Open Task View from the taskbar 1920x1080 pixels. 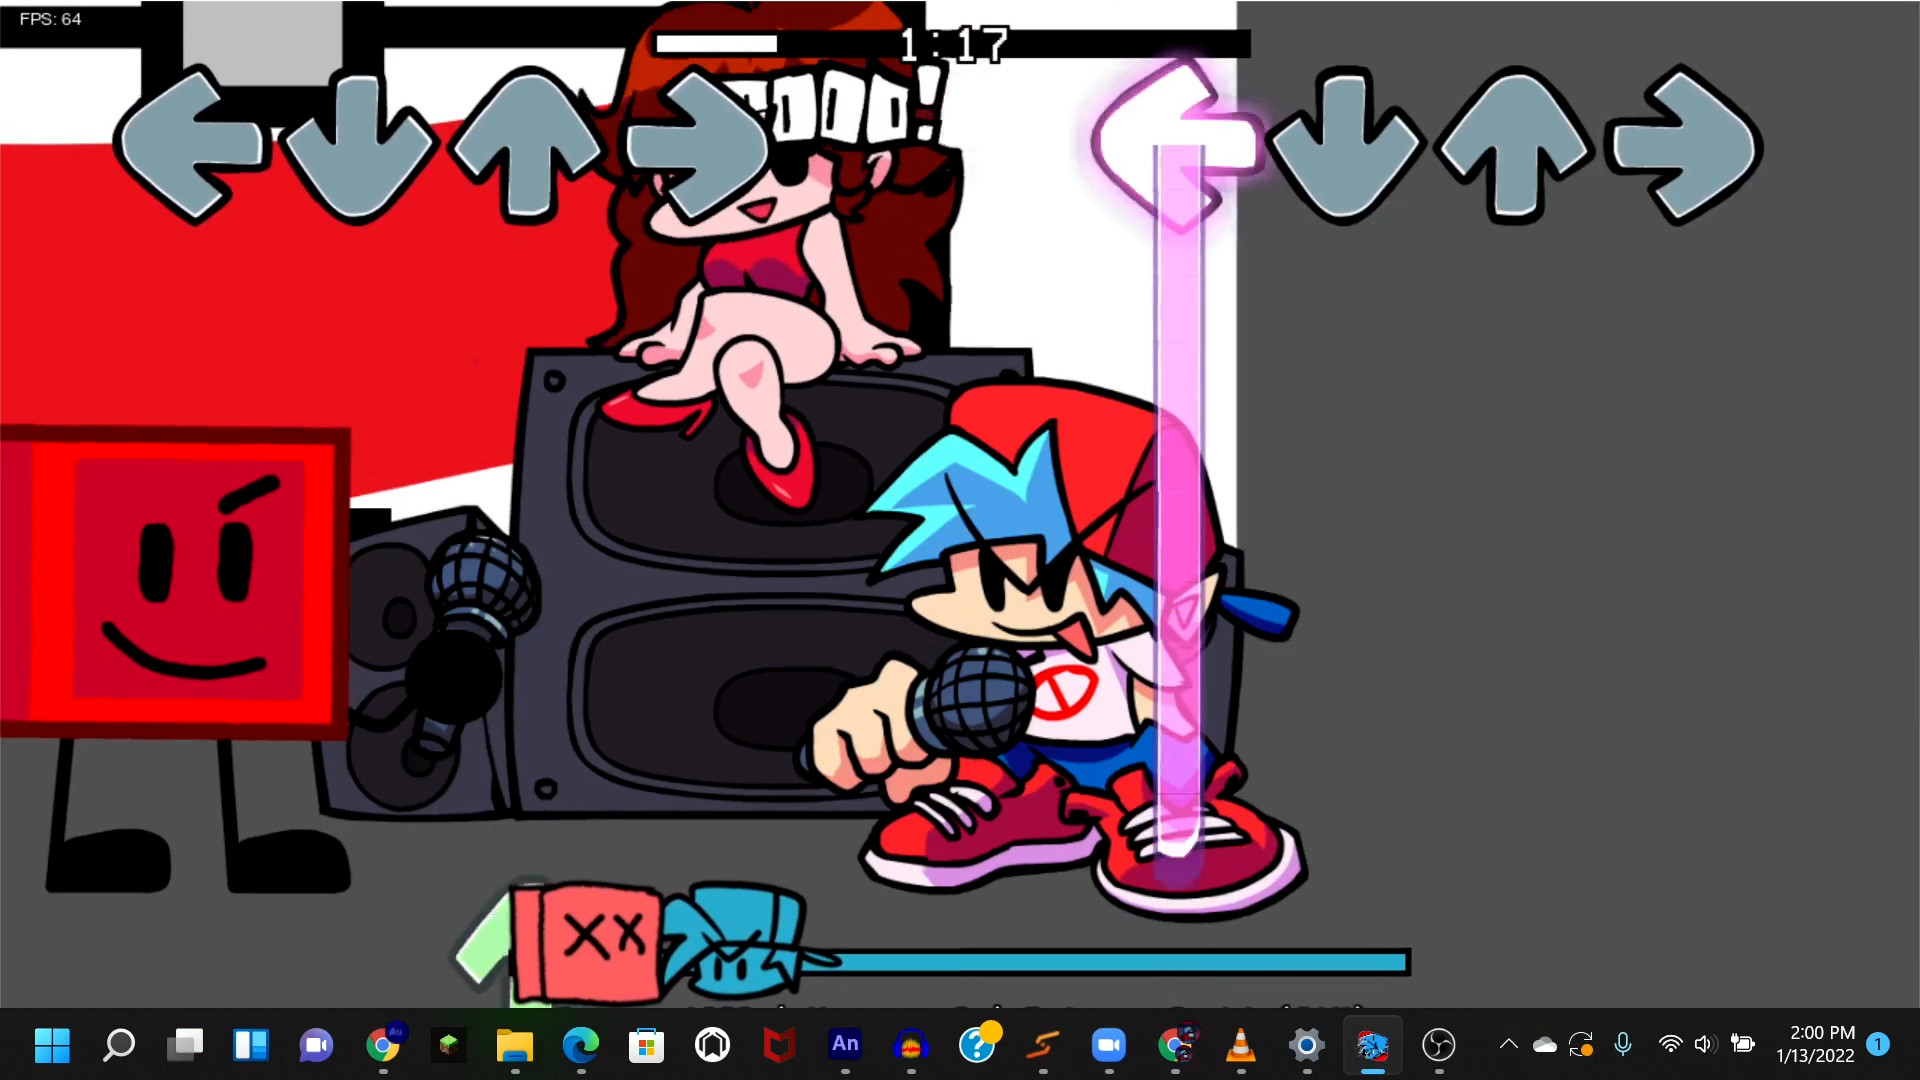(x=185, y=1046)
